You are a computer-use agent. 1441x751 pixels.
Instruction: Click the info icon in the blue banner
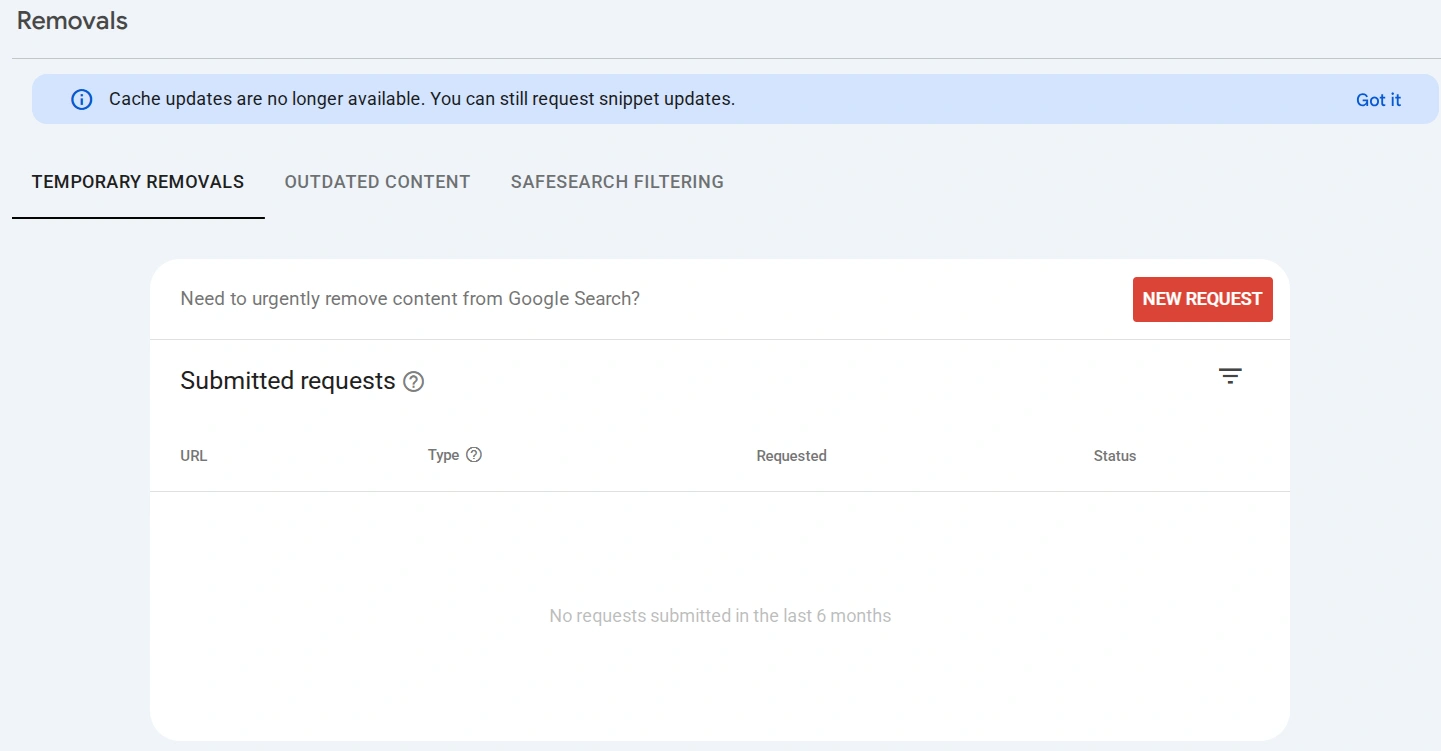point(82,100)
